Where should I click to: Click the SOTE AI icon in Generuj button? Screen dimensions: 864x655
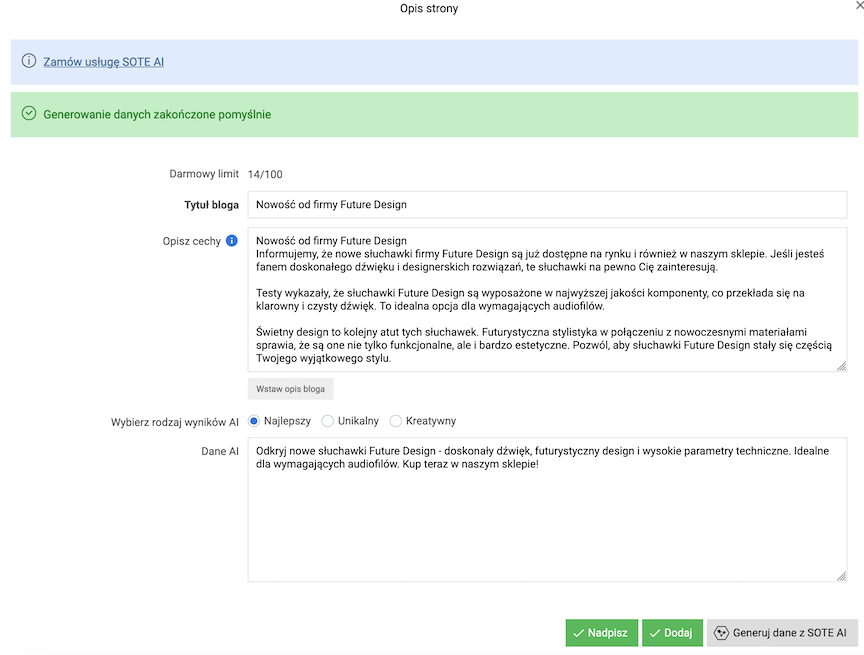[x=721, y=633]
